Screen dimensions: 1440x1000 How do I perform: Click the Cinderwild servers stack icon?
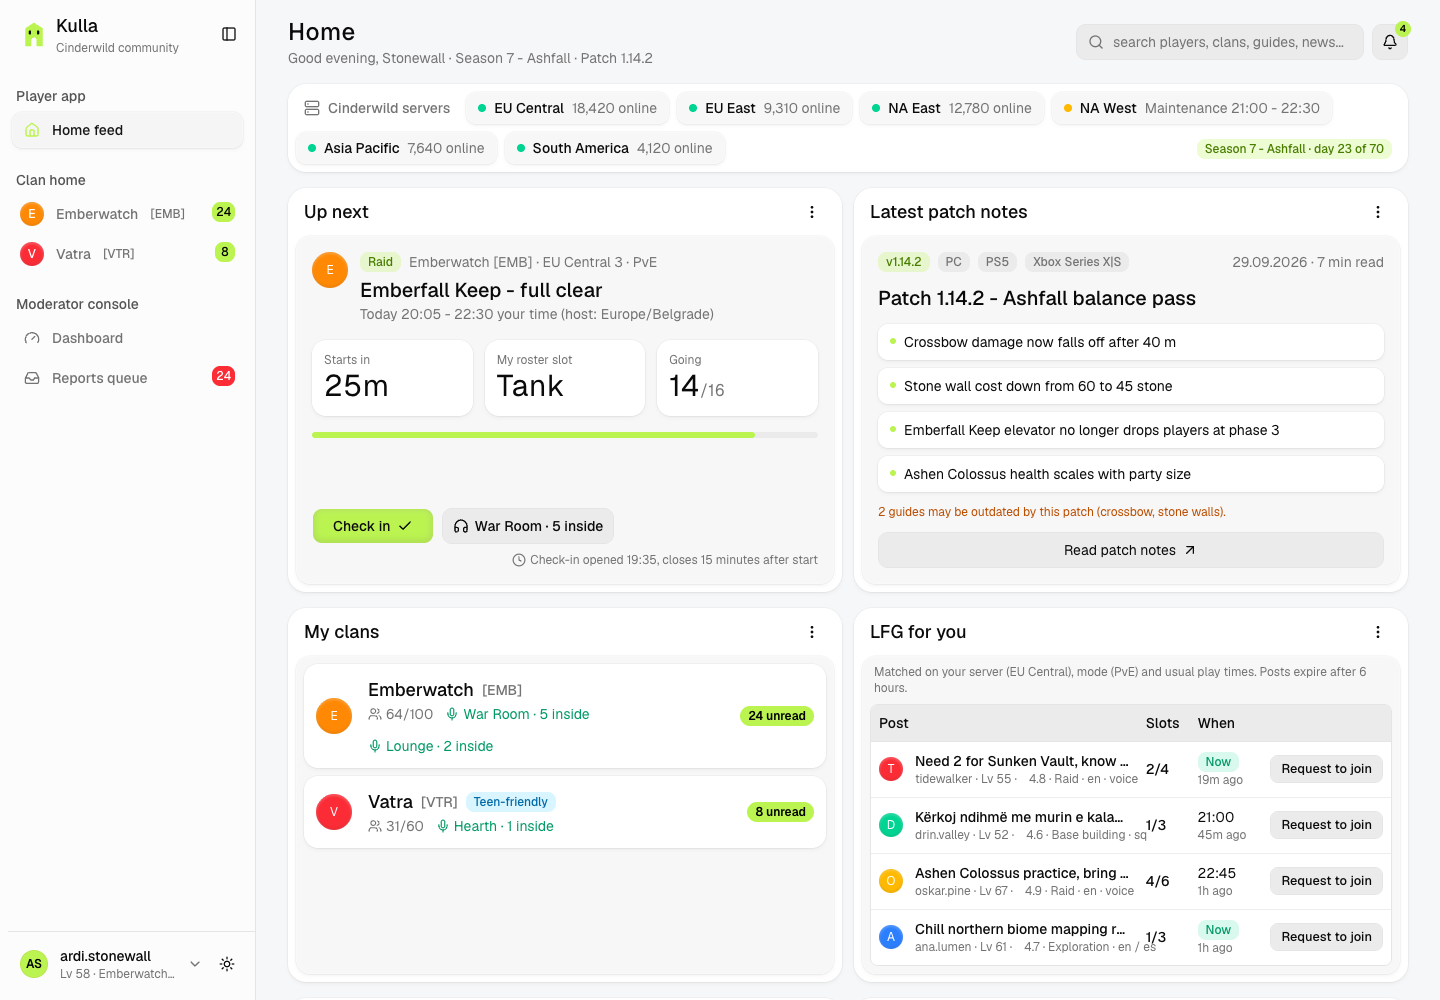coord(312,108)
